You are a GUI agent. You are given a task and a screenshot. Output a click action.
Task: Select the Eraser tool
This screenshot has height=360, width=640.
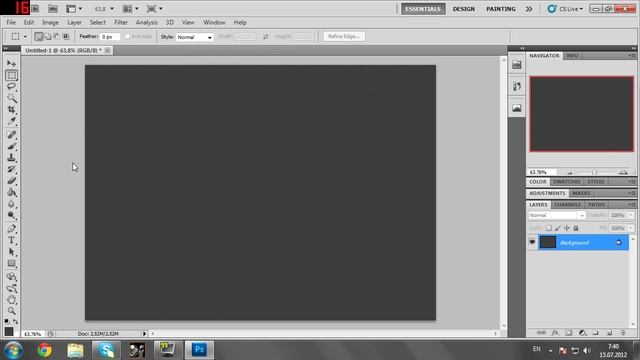click(11, 180)
